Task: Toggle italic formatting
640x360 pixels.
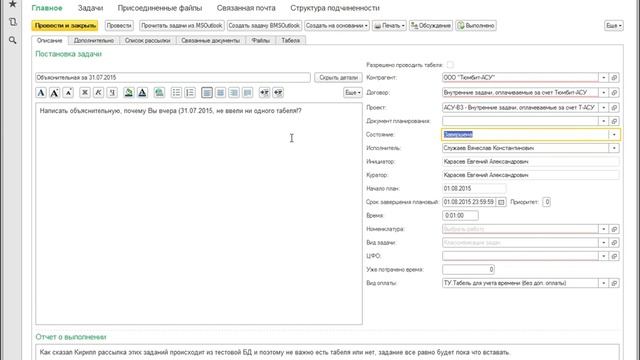Action: pos(98,93)
